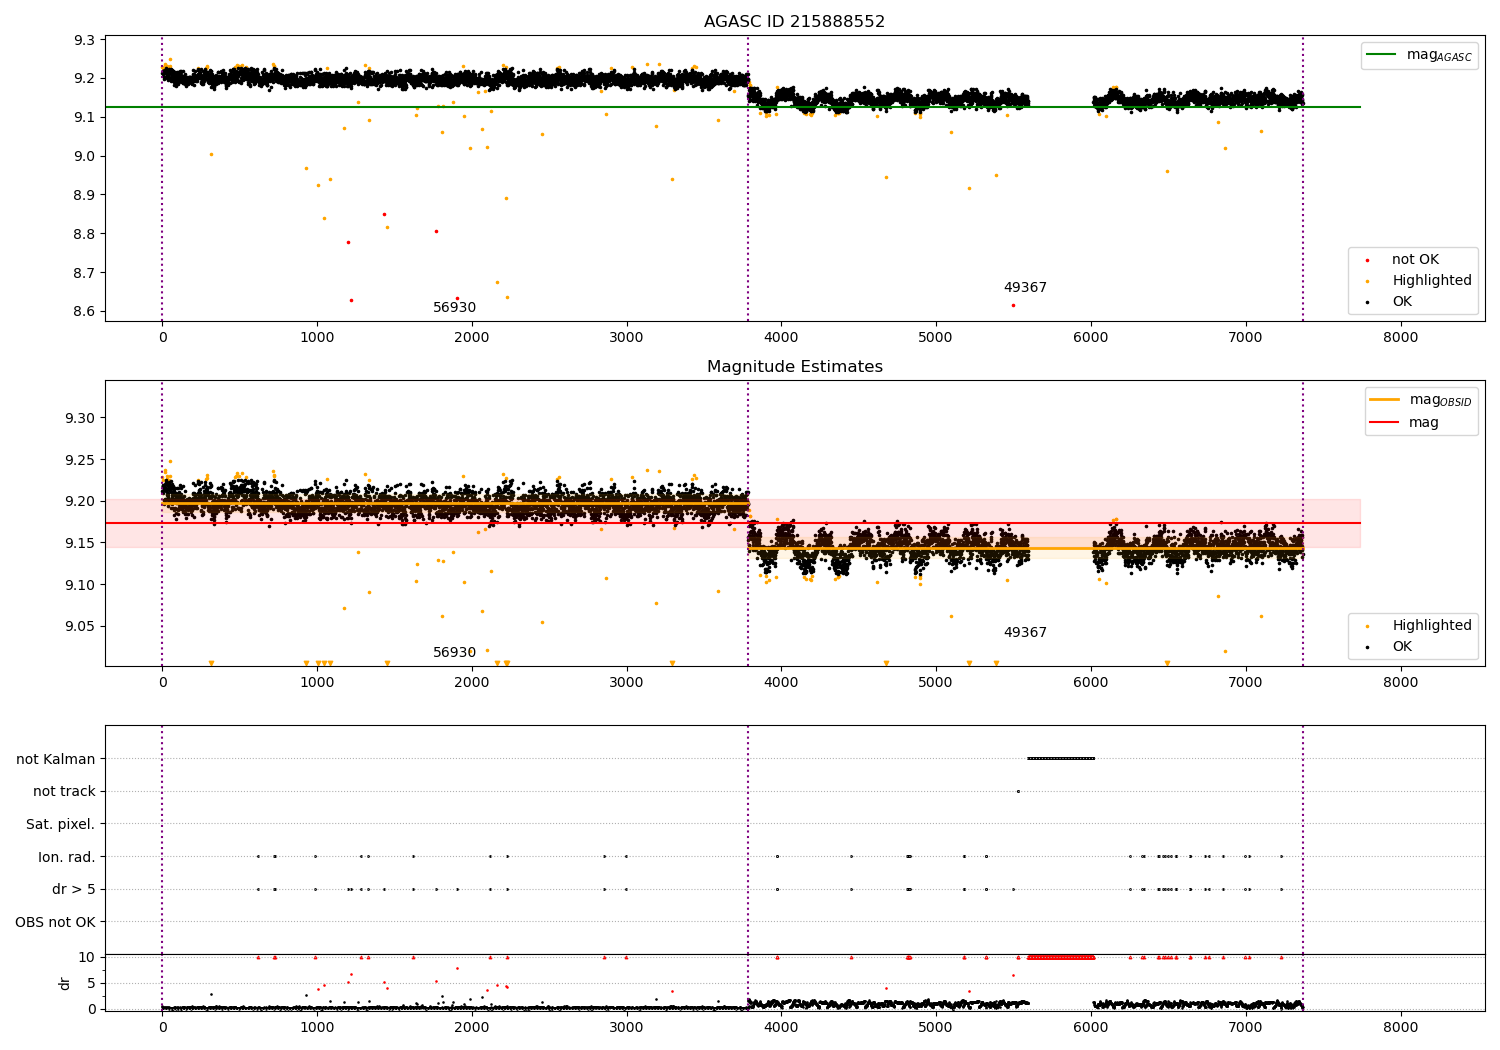The width and height of the screenshot is (1500, 1050).
Task: Click the 'not track' axis label
Action: (64, 792)
